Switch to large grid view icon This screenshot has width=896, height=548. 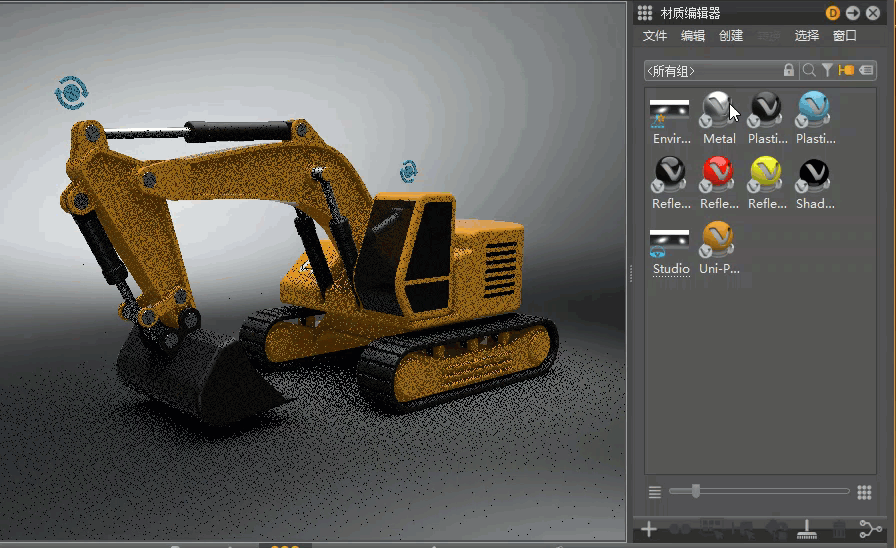pos(865,492)
